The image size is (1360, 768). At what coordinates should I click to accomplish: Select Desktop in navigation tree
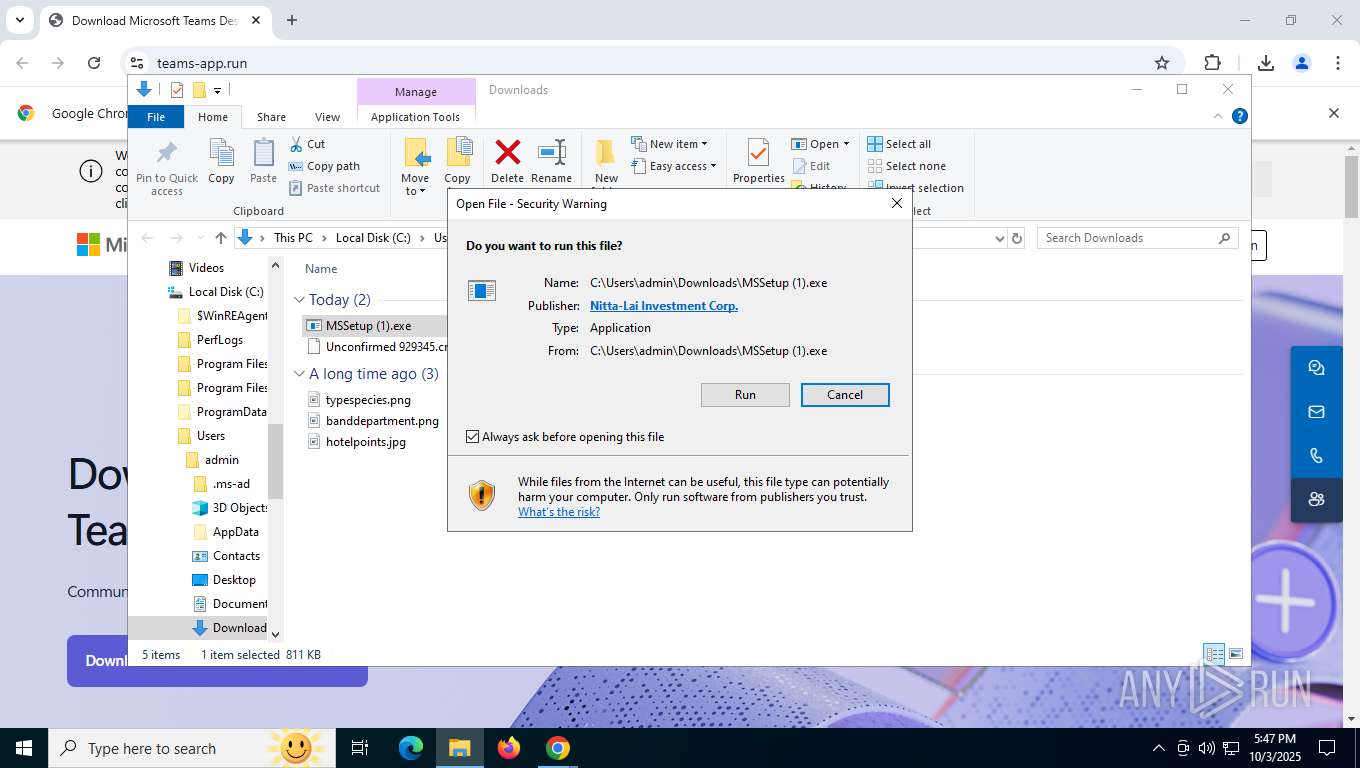[x=234, y=580]
